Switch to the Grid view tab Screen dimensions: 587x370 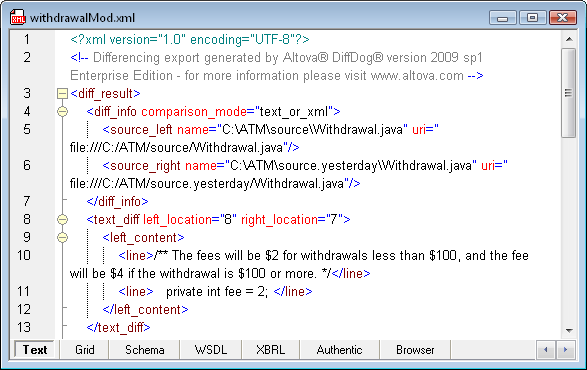coord(85,350)
